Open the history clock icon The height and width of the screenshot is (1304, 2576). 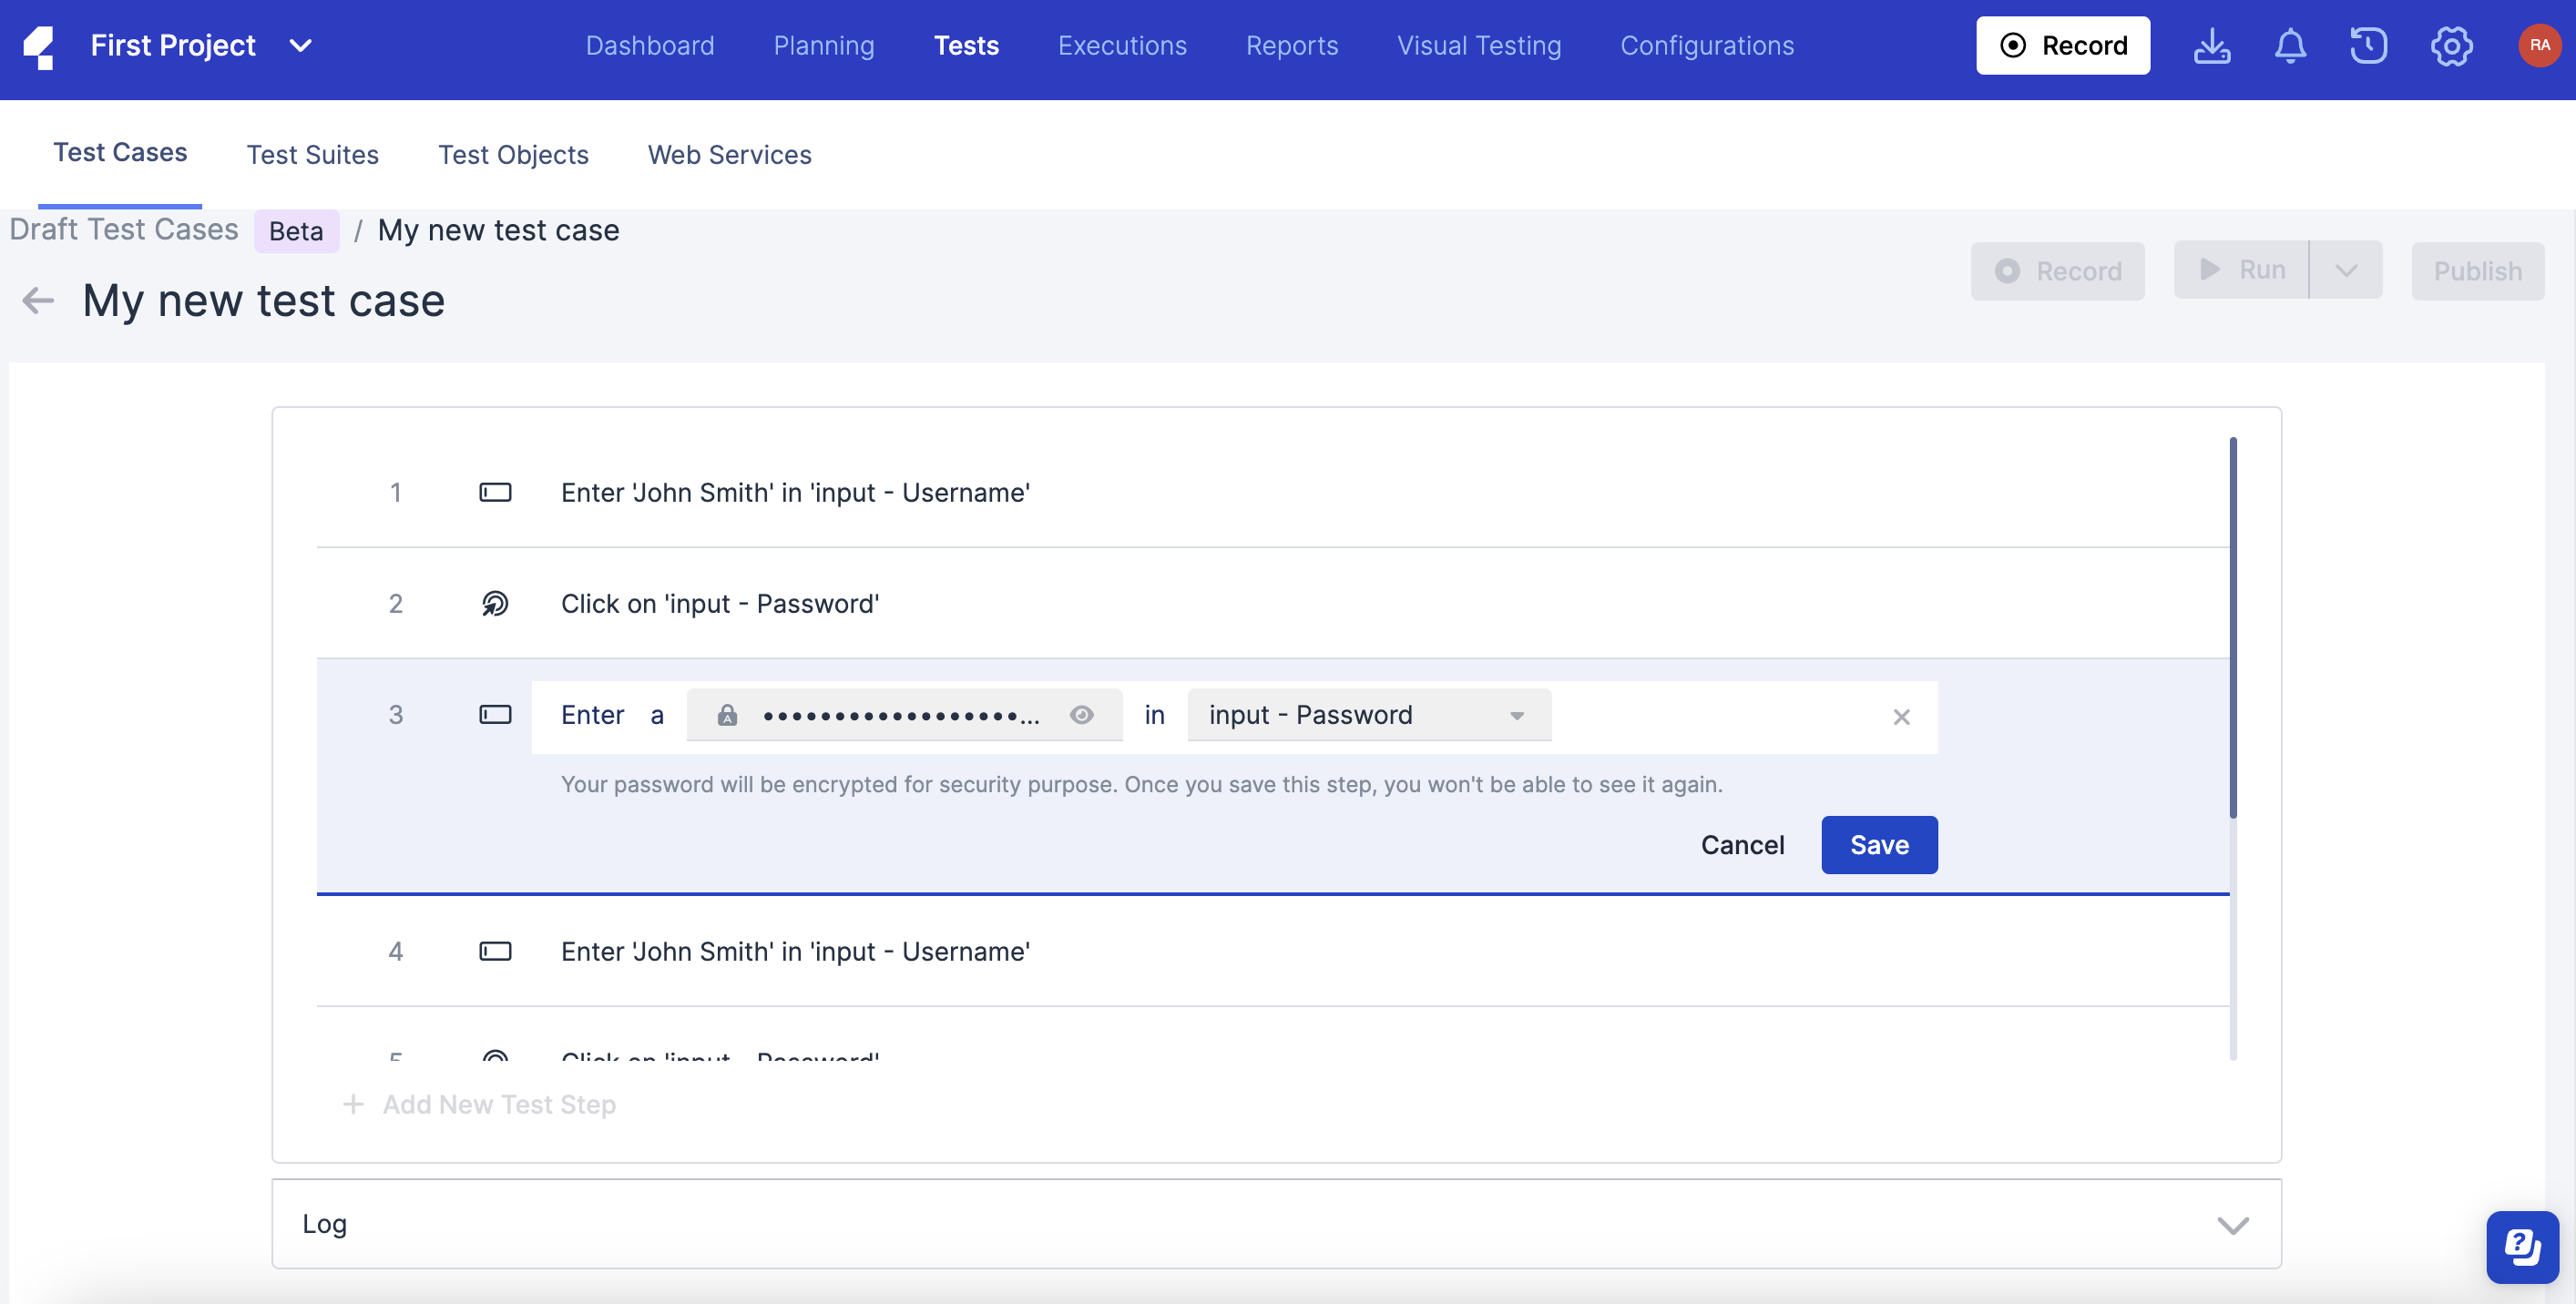click(2368, 46)
